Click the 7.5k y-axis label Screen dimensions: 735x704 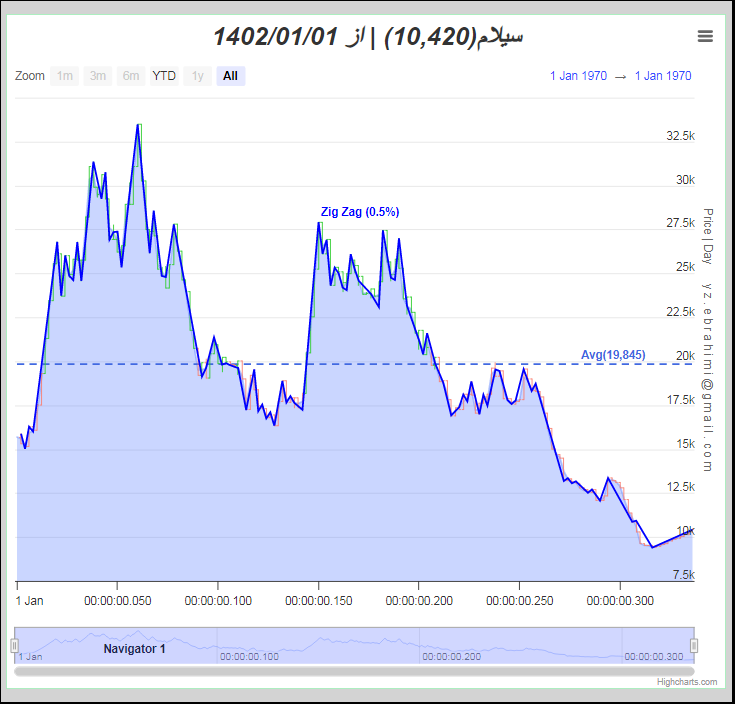(683, 575)
